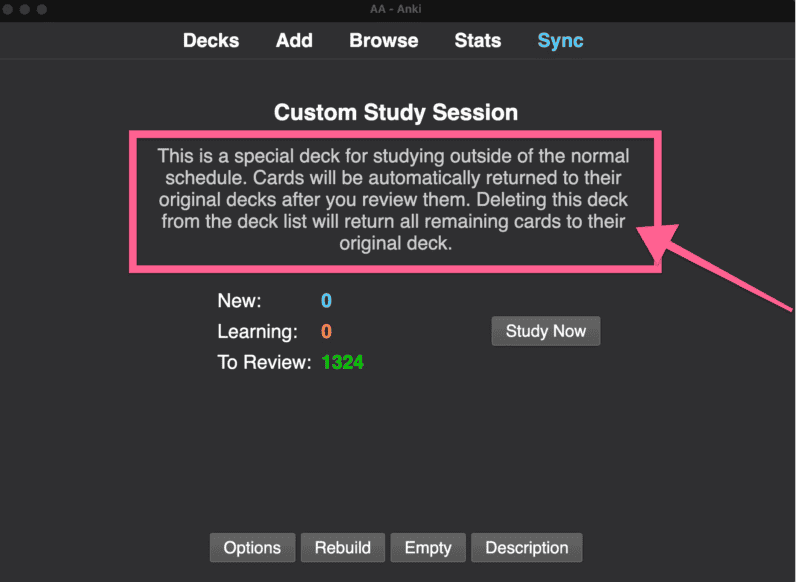
Task: Click the green 1324 review count
Action: (x=342, y=362)
